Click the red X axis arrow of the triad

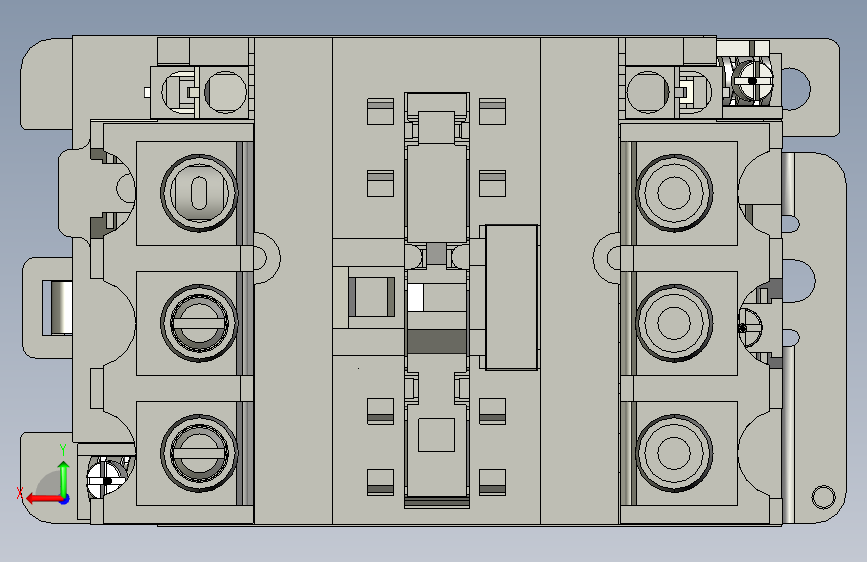[x=43, y=499]
